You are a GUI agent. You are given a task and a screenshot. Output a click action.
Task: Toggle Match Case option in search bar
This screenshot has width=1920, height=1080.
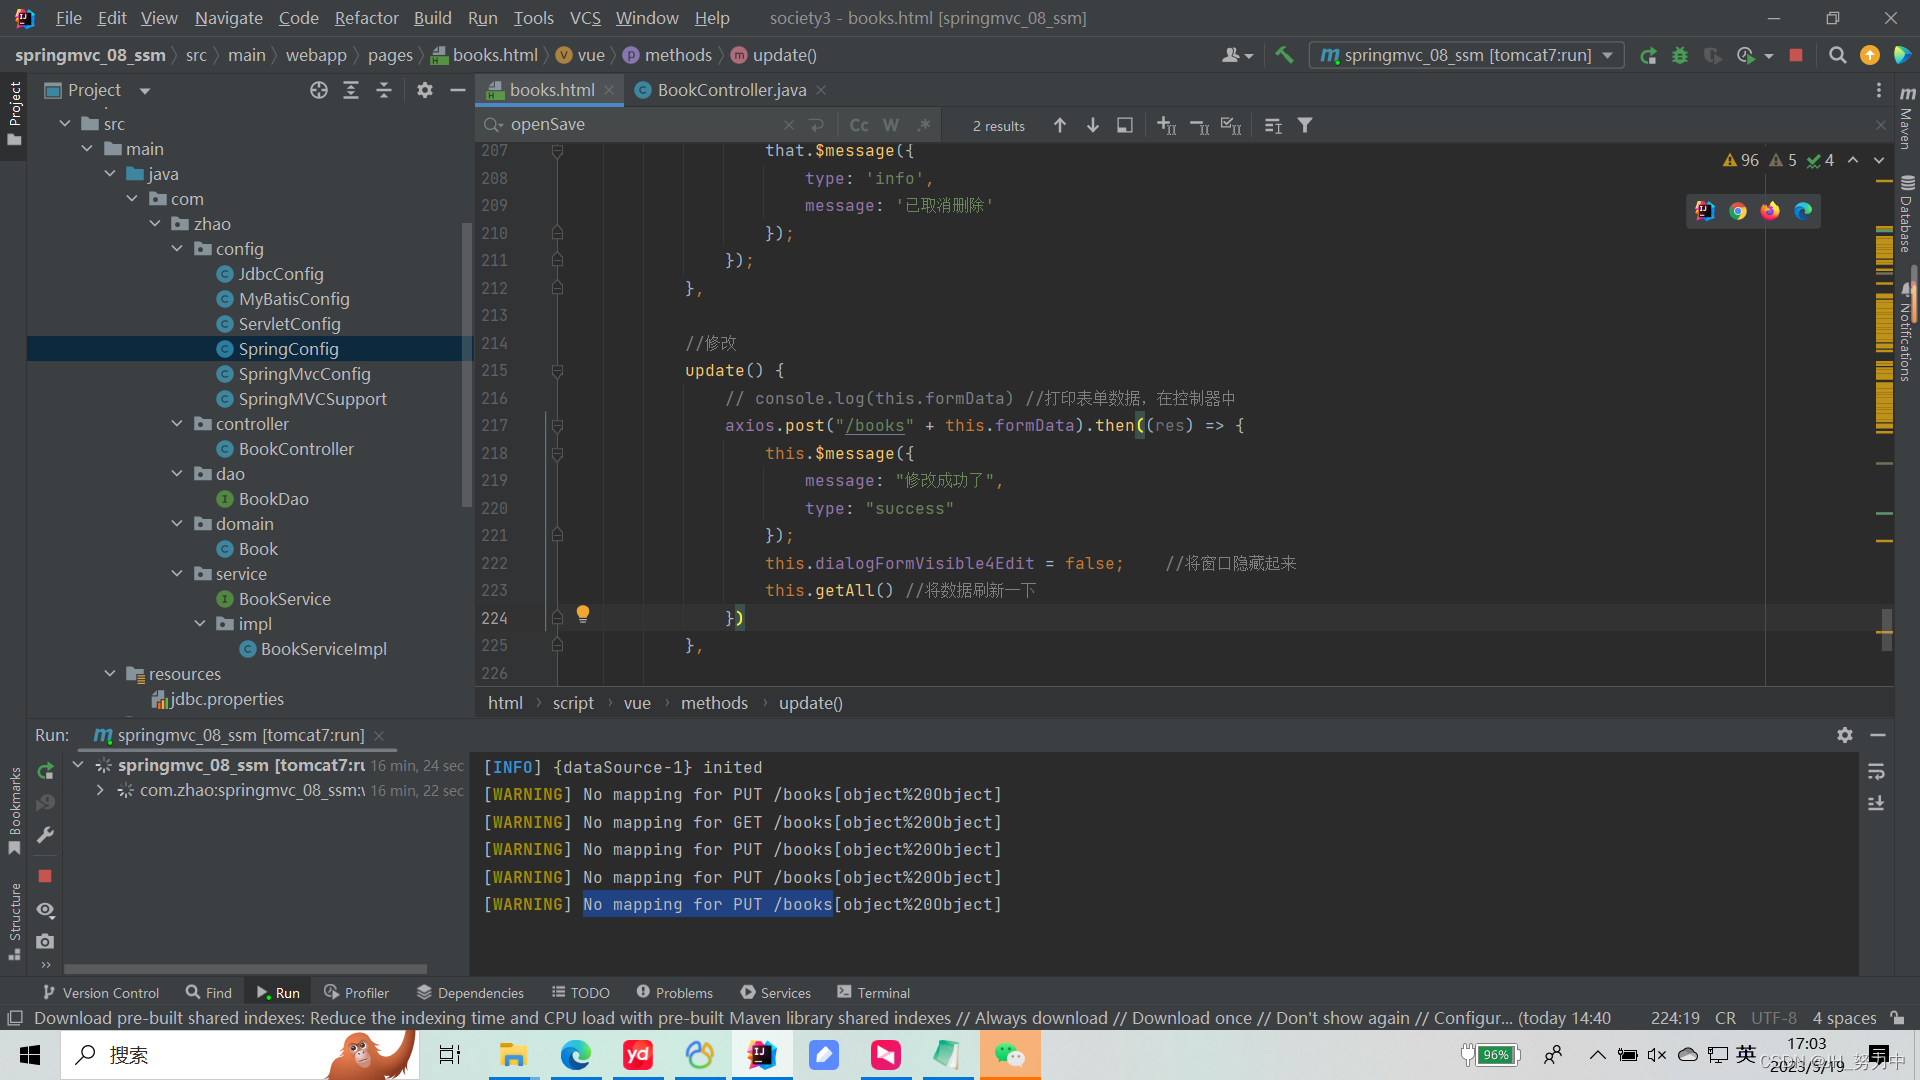pyautogui.click(x=858, y=125)
